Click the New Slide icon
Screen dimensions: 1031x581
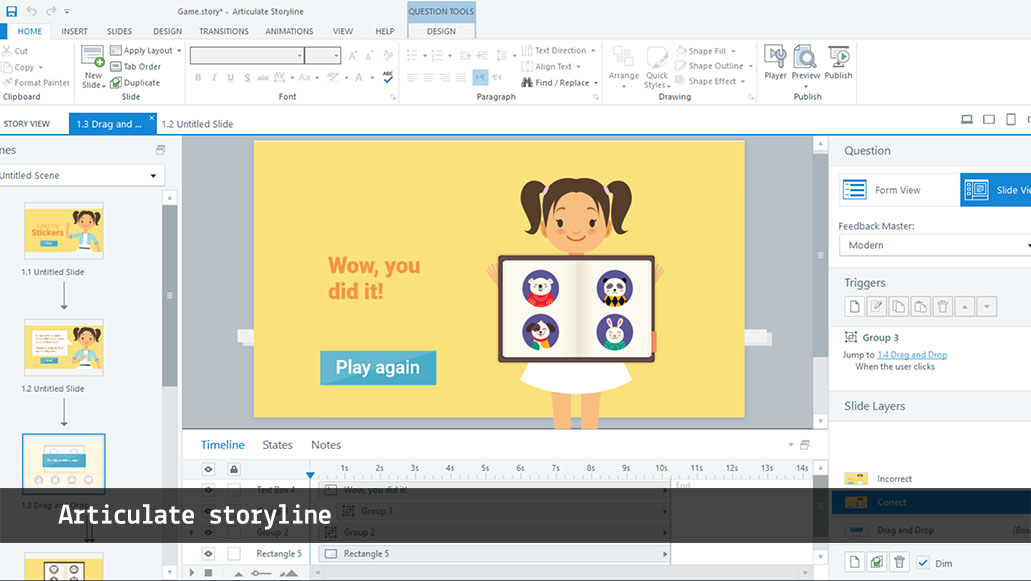pos(92,66)
